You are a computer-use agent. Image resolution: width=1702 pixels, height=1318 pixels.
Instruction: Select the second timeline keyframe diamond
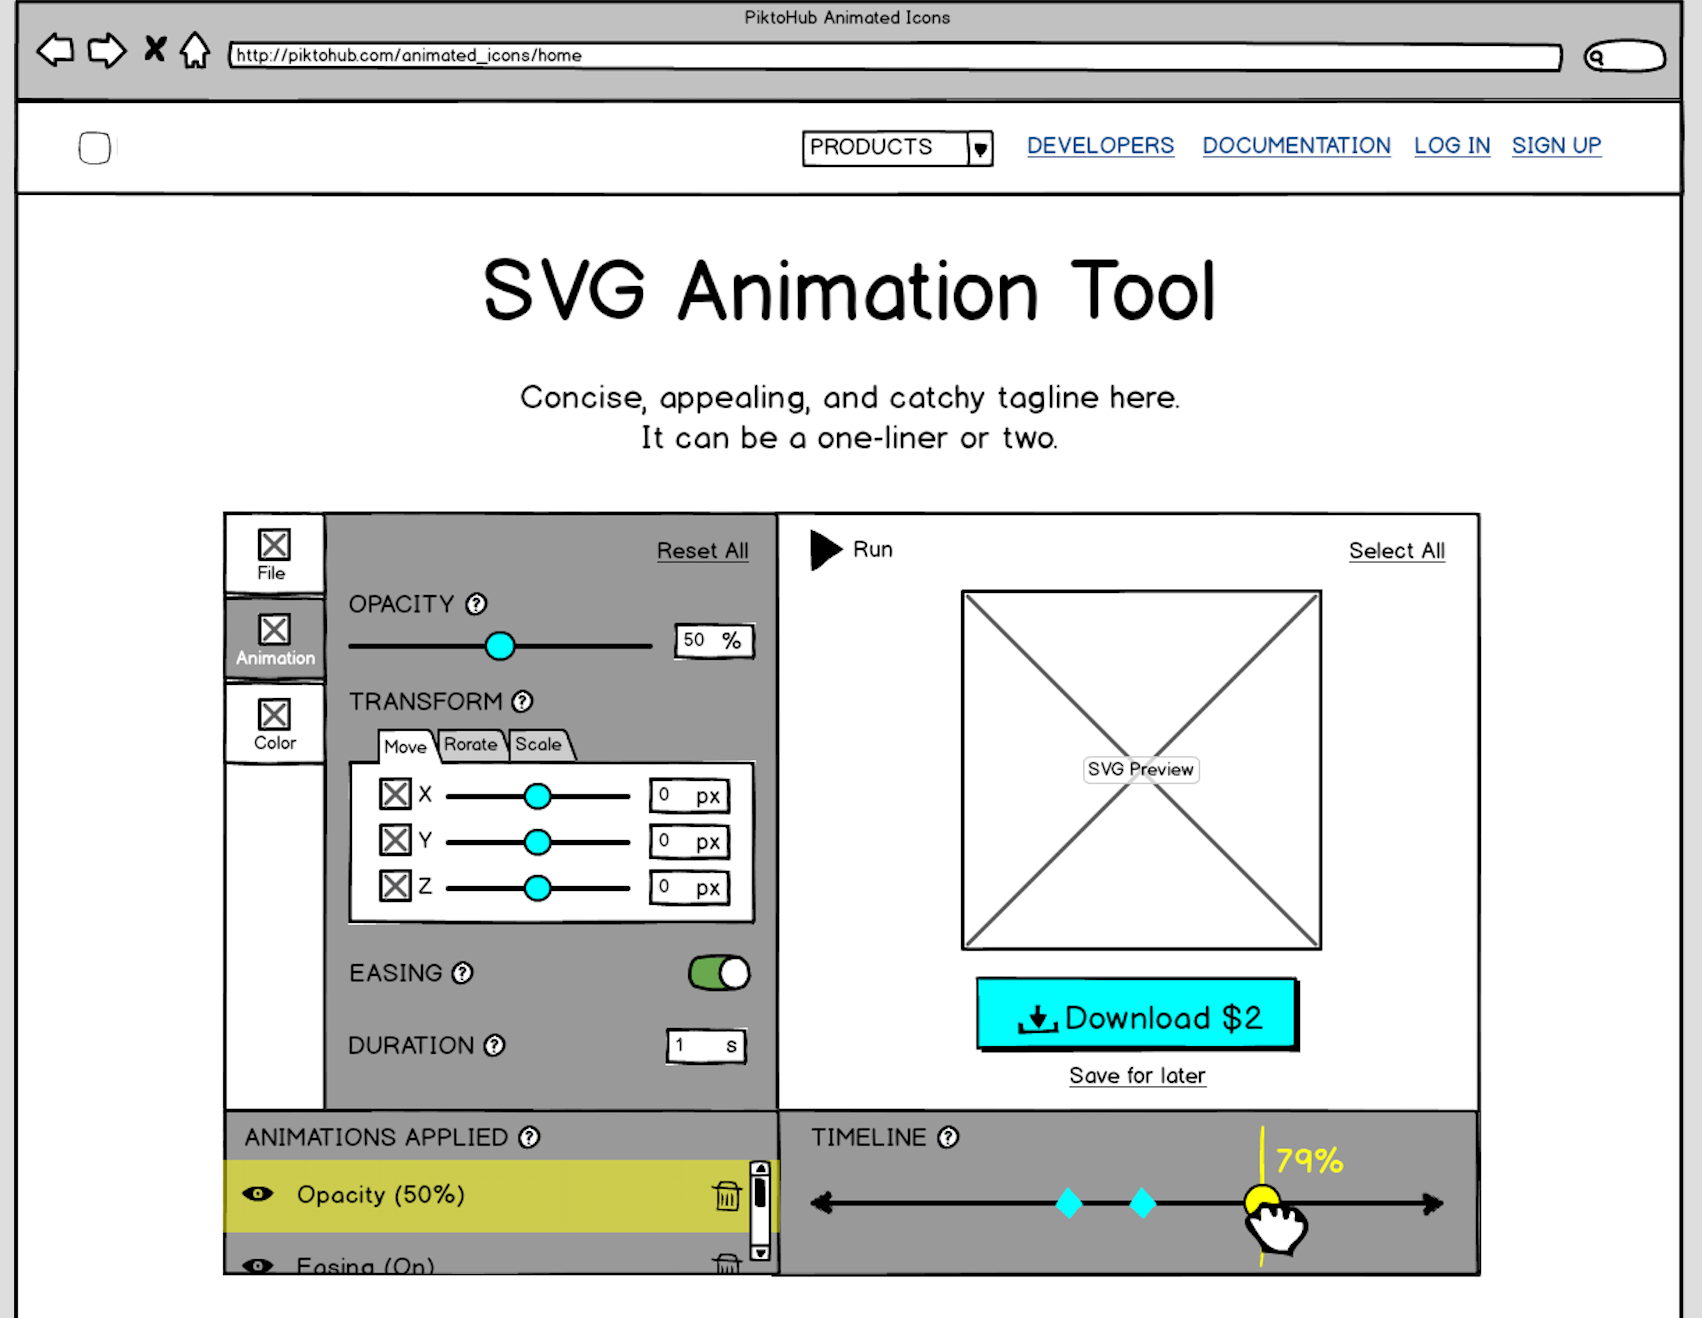coord(1142,1203)
